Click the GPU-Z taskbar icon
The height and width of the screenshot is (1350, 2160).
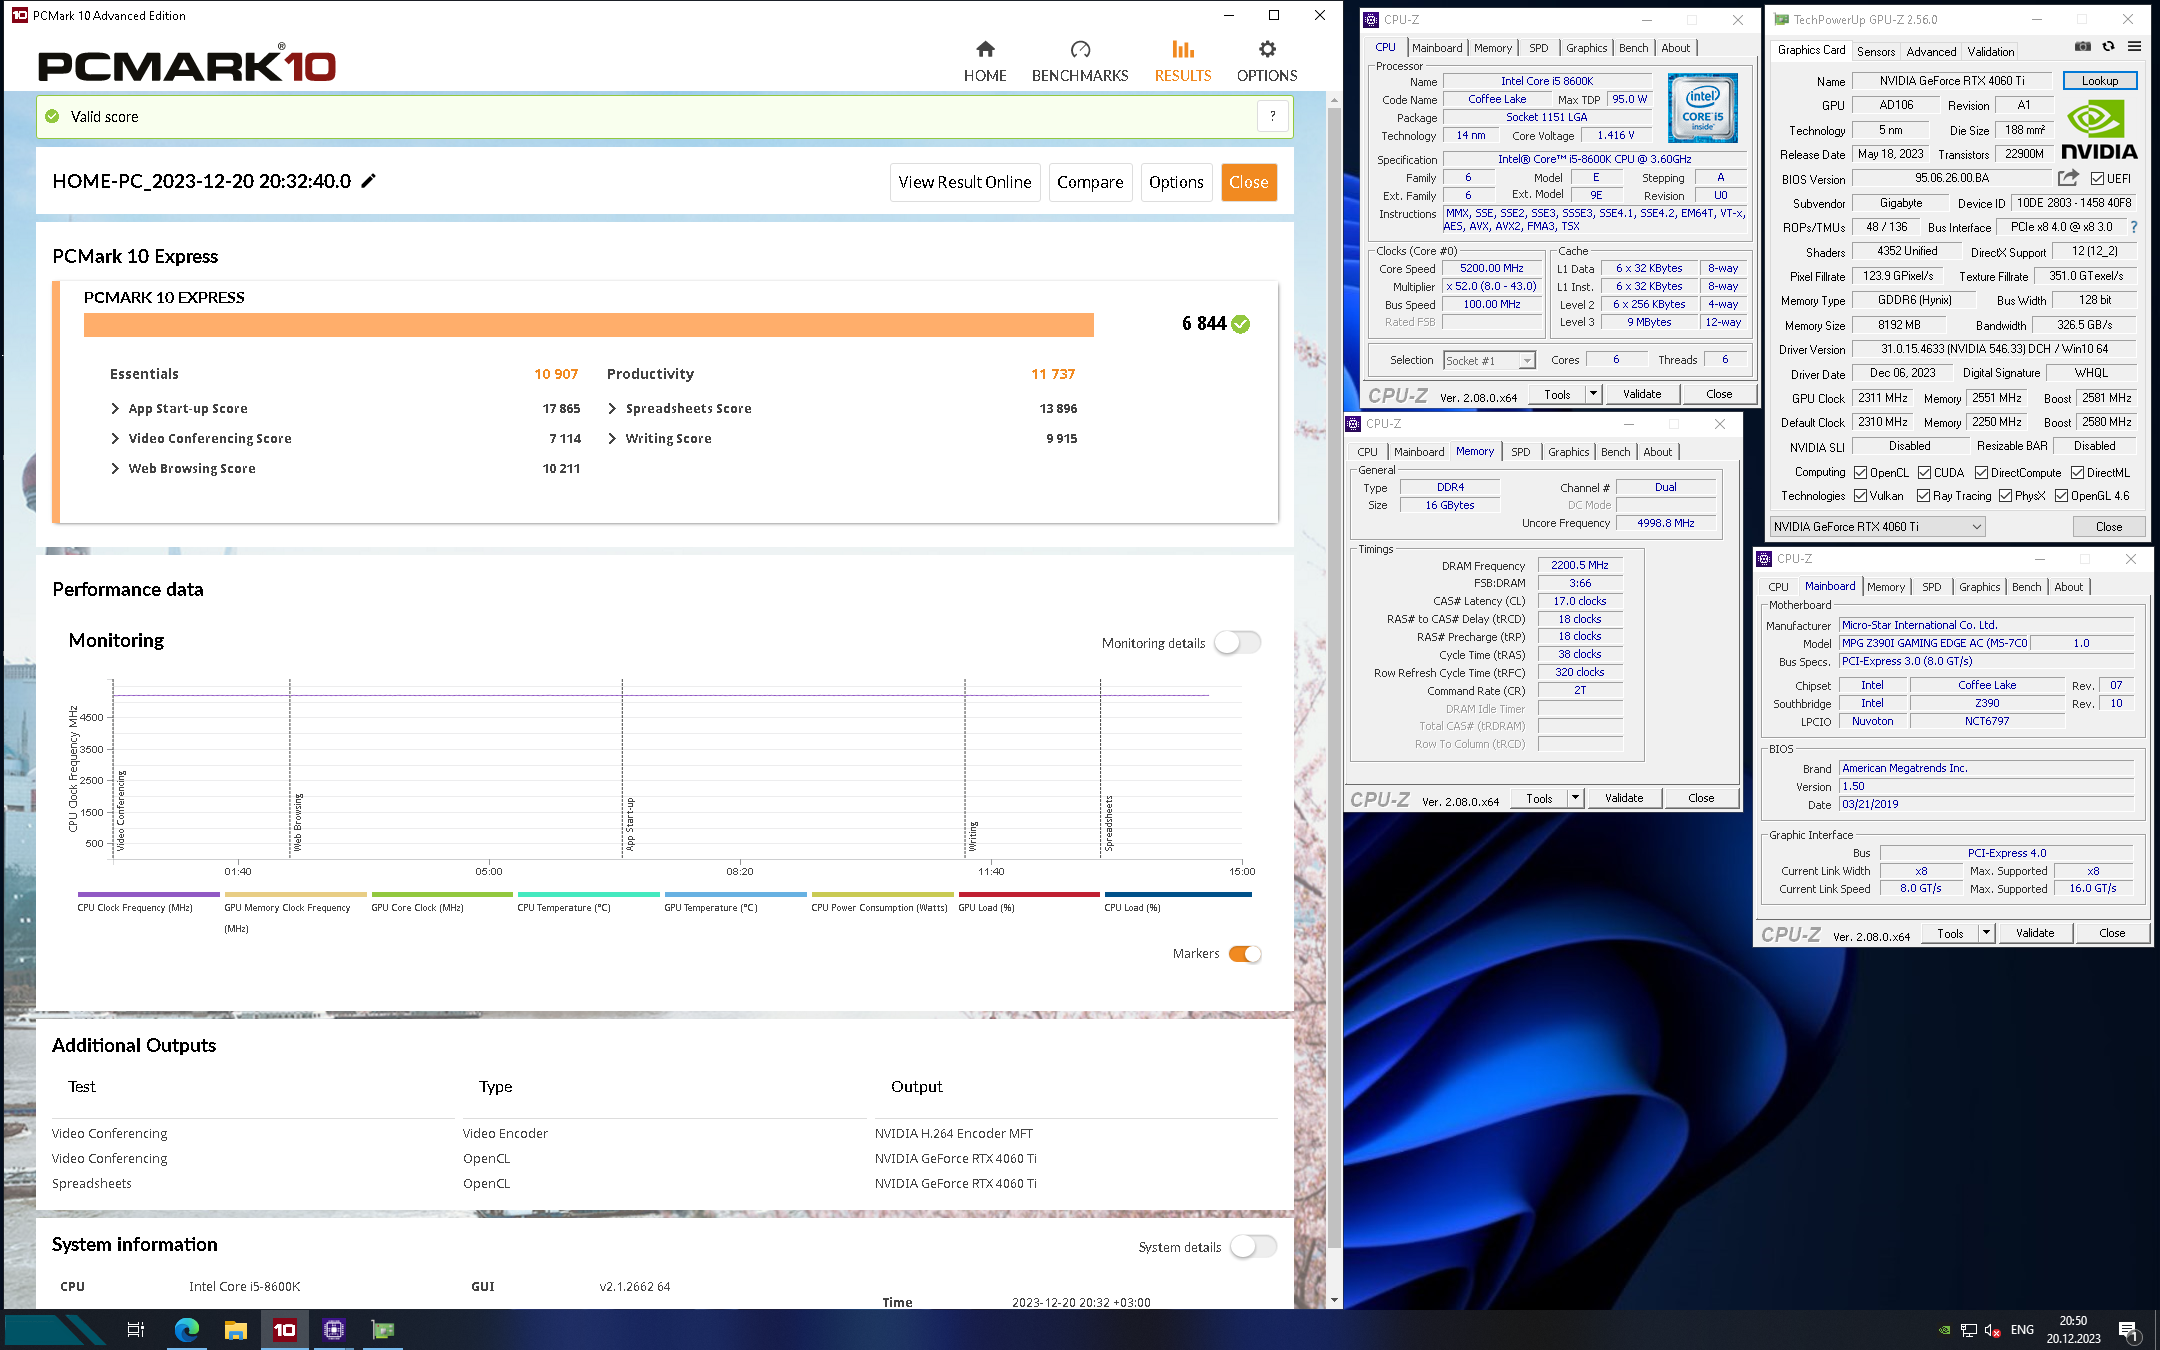click(x=383, y=1329)
